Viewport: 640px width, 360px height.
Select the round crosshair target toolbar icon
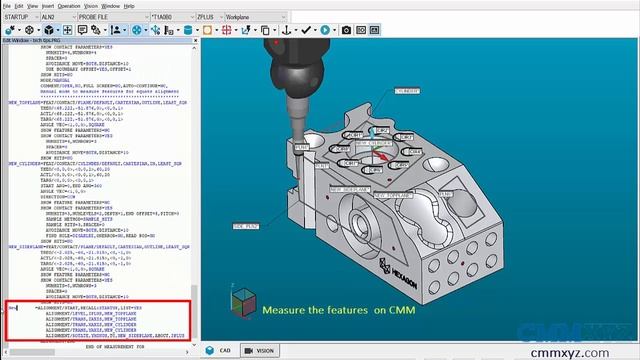click(29, 30)
